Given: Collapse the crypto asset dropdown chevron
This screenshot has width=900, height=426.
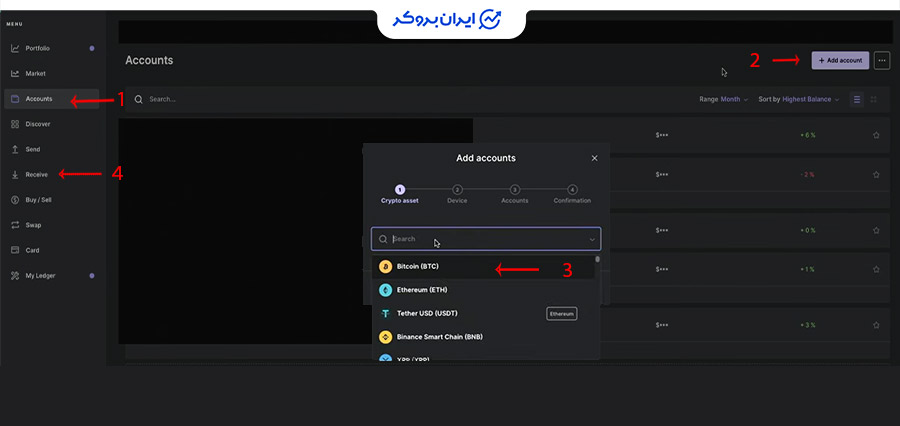Looking at the screenshot, I should tap(592, 239).
